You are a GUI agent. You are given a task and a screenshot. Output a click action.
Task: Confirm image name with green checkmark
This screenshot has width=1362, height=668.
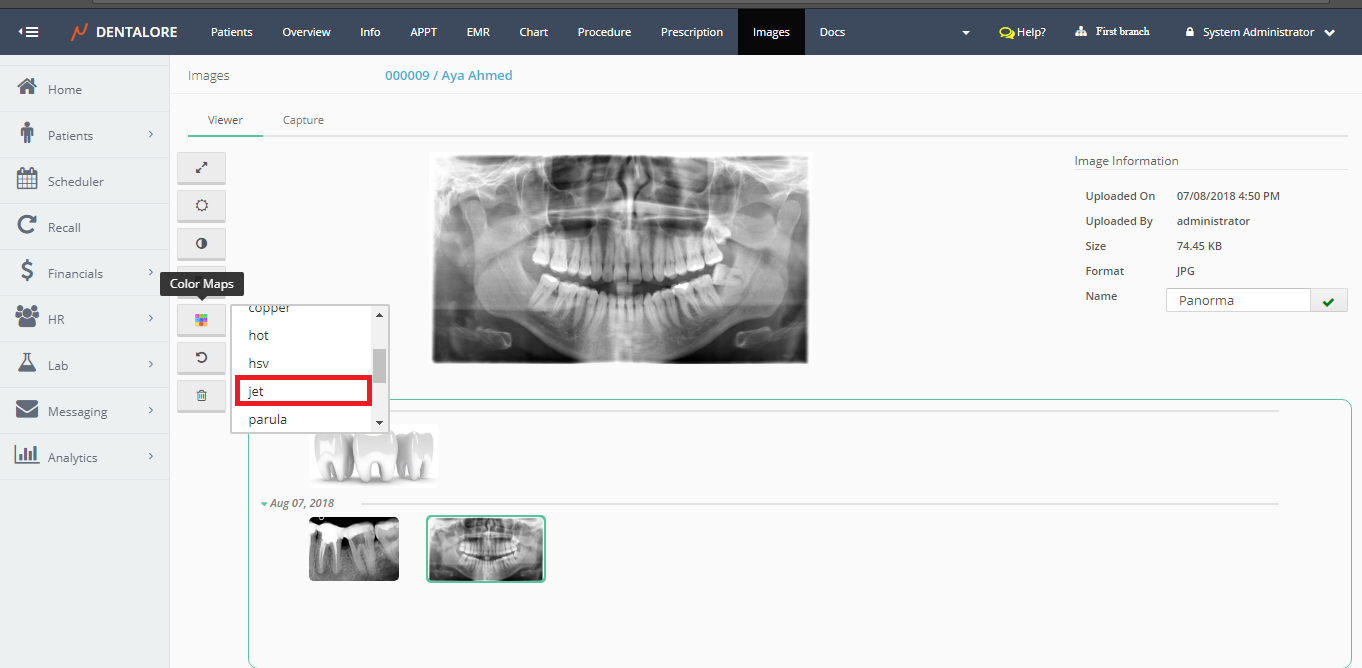pyautogui.click(x=1328, y=301)
